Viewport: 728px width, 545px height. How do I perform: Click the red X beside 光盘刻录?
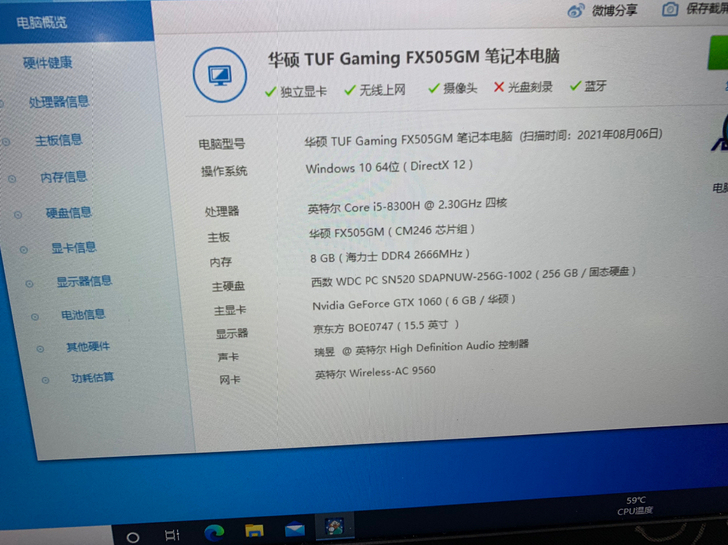(499, 87)
